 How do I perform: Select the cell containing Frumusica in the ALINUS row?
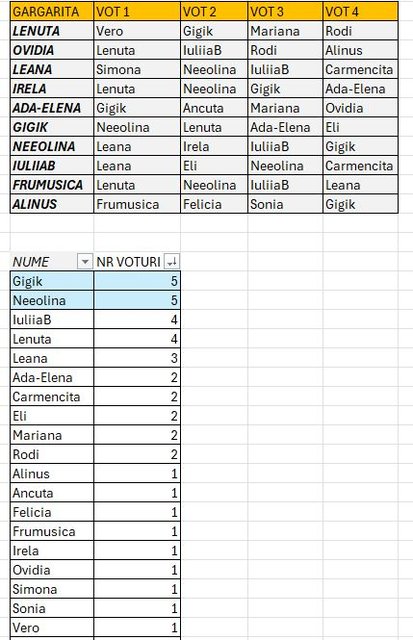pos(137,204)
